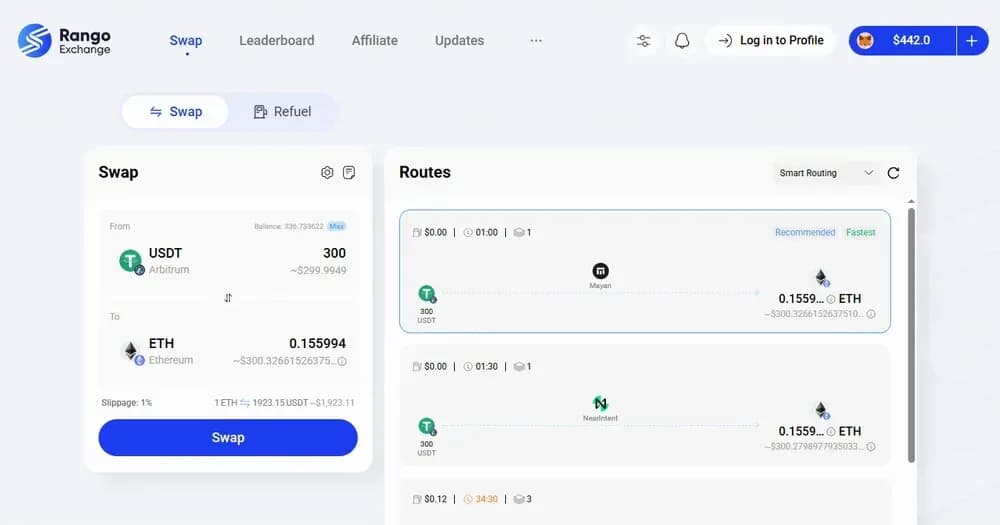The image size is (1000, 525).
Task: Click the Recommended tag
Action: coord(805,232)
